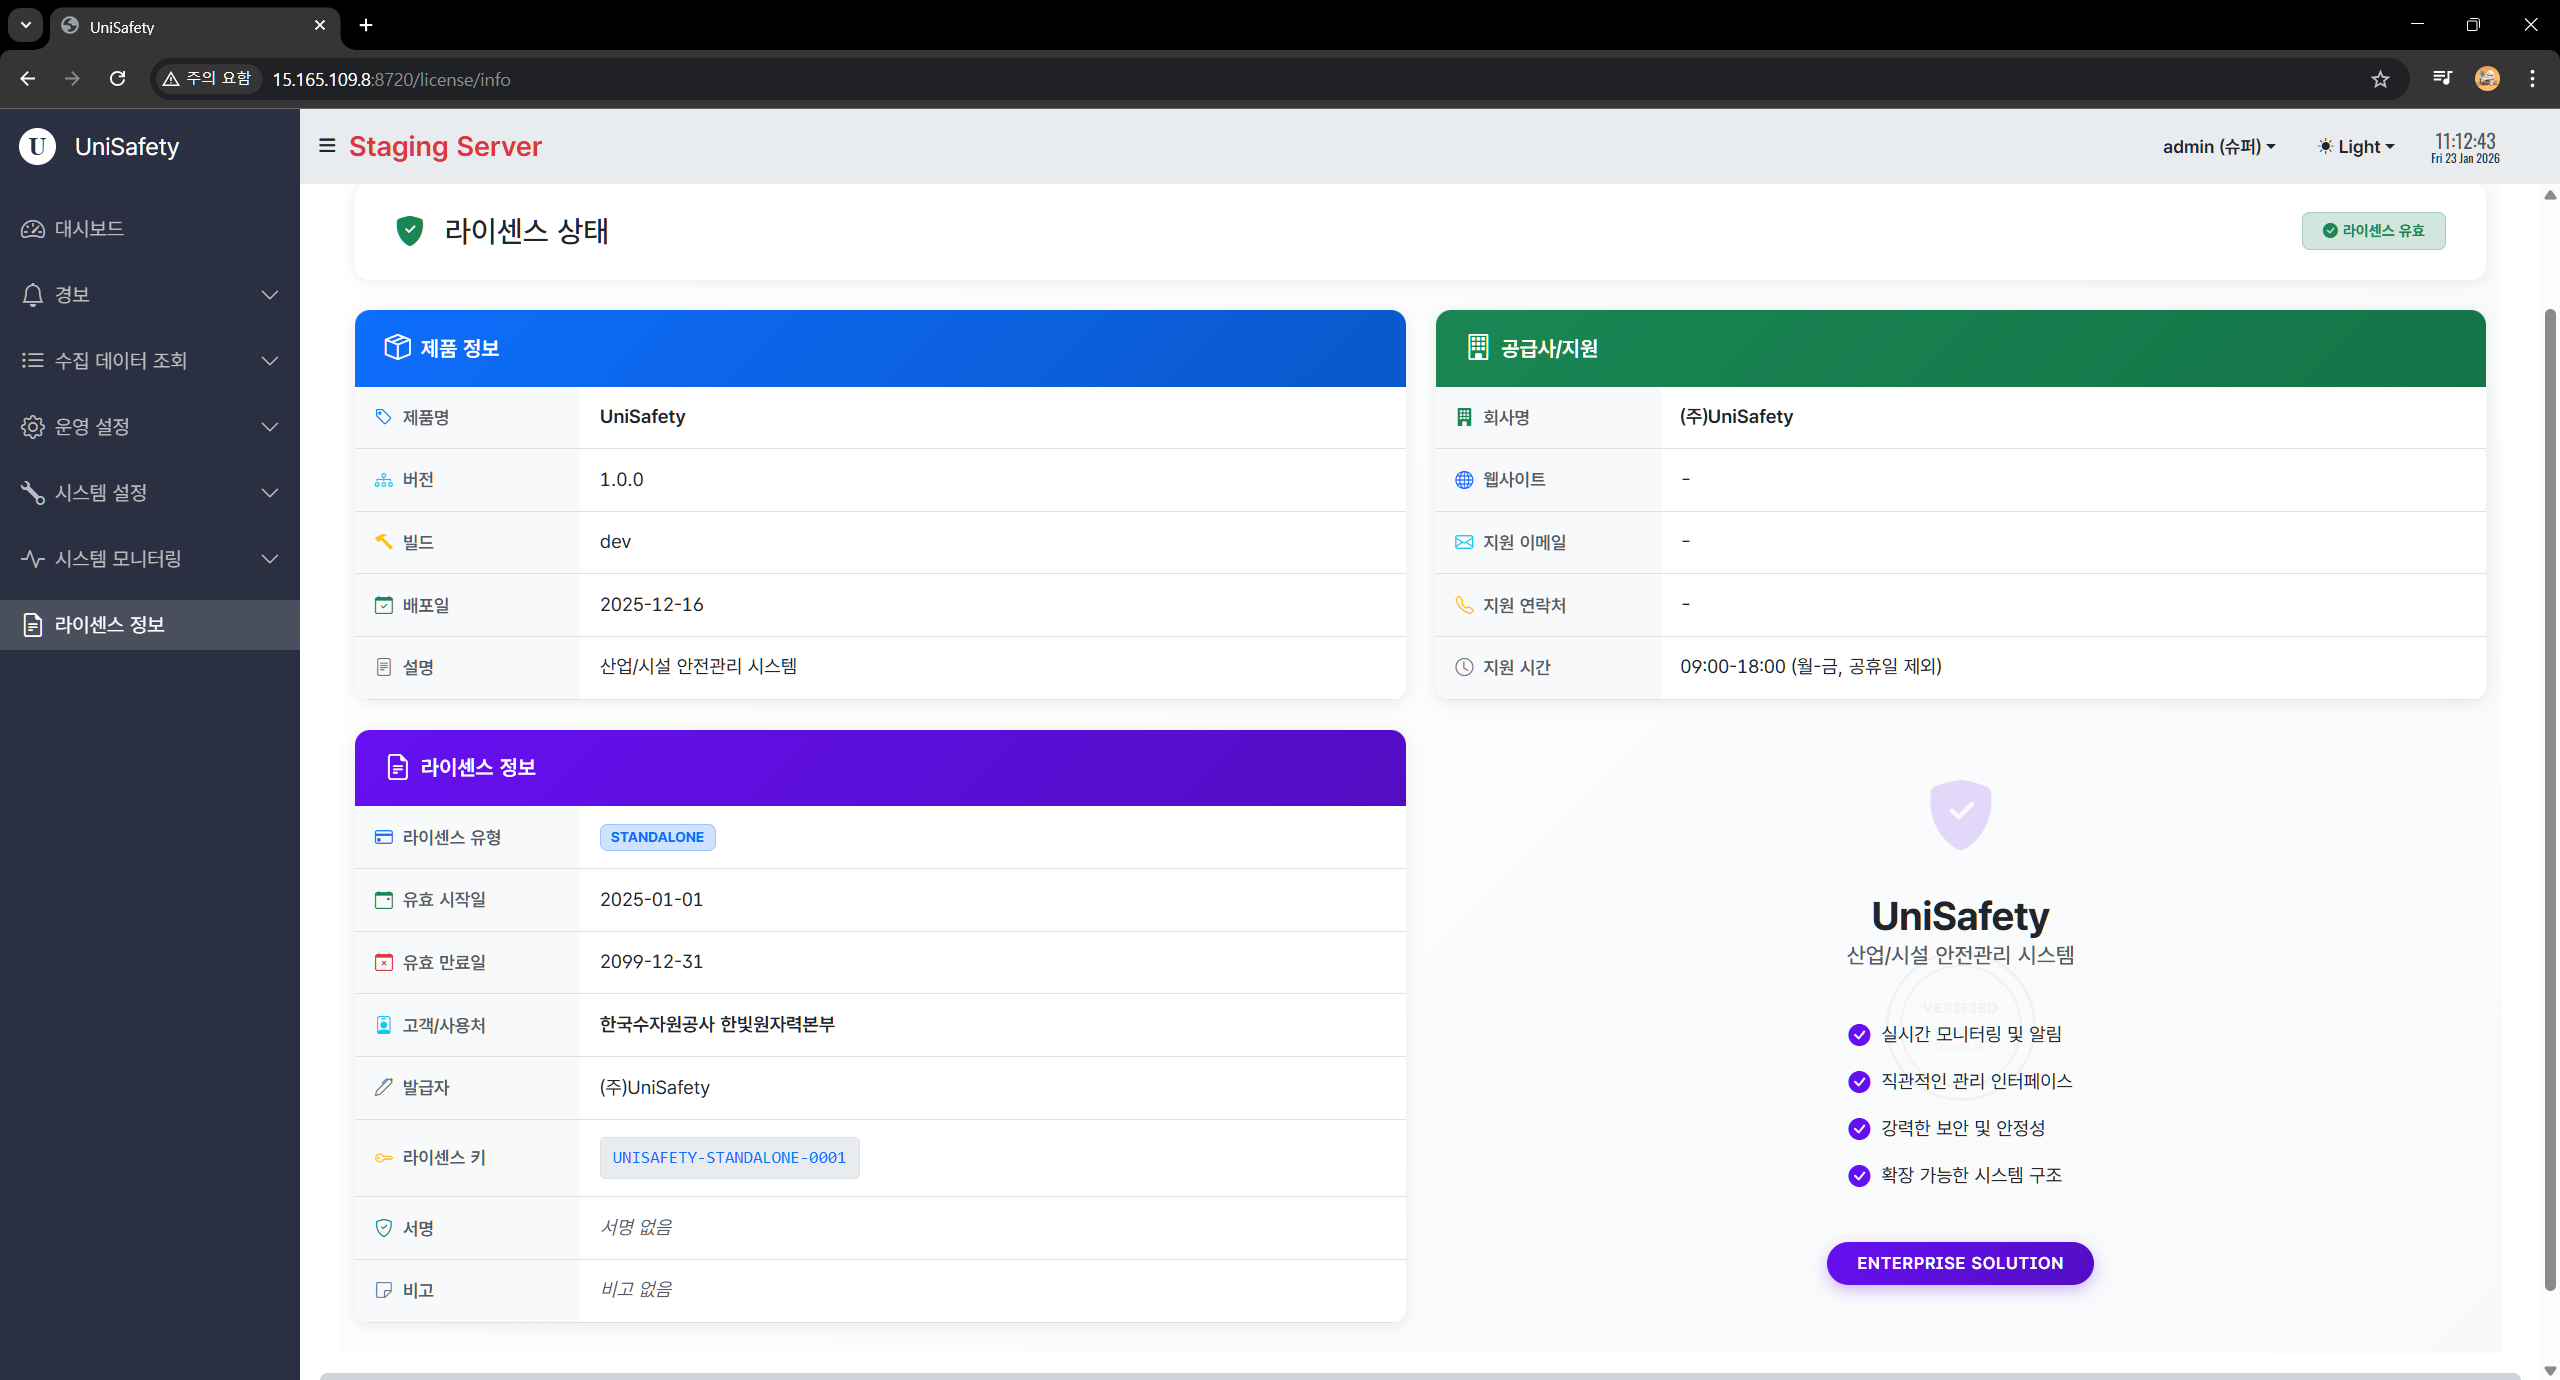Open the Light theme dropdown
This screenshot has height=1380, width=2560.
[x=2356, y=146]
